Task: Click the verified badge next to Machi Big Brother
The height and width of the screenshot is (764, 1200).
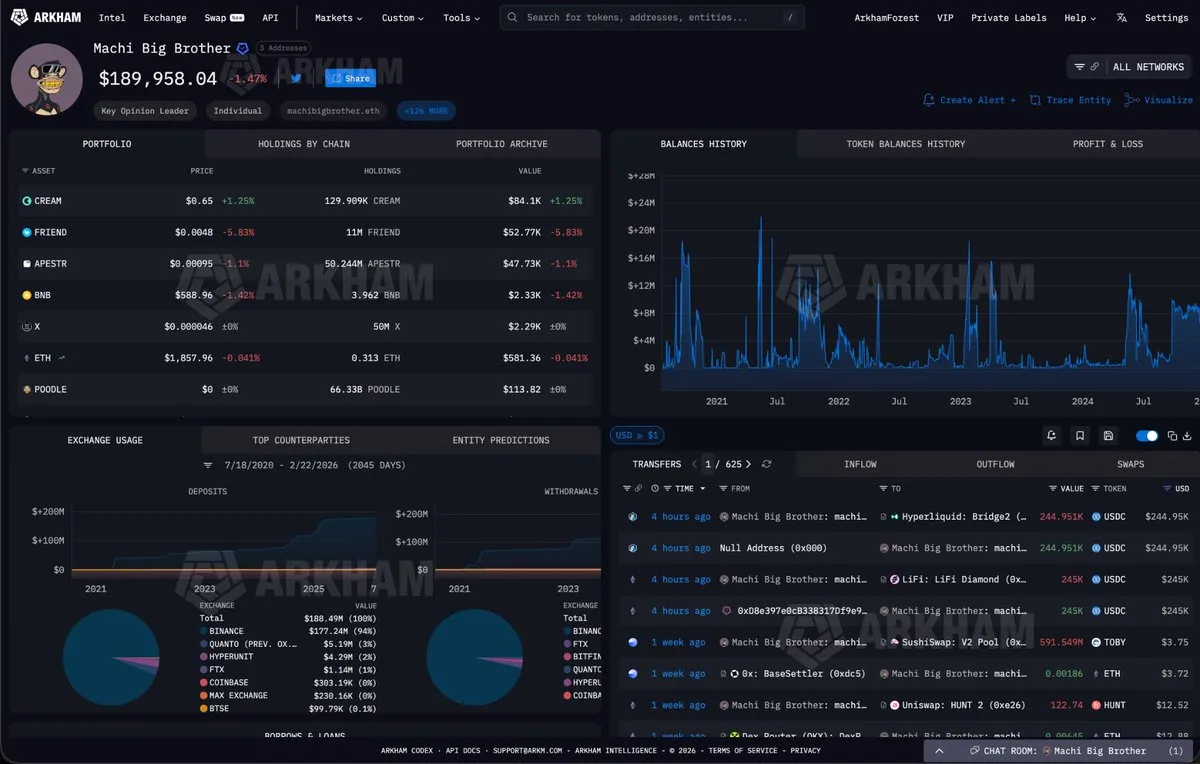Action: click(242, 48)
